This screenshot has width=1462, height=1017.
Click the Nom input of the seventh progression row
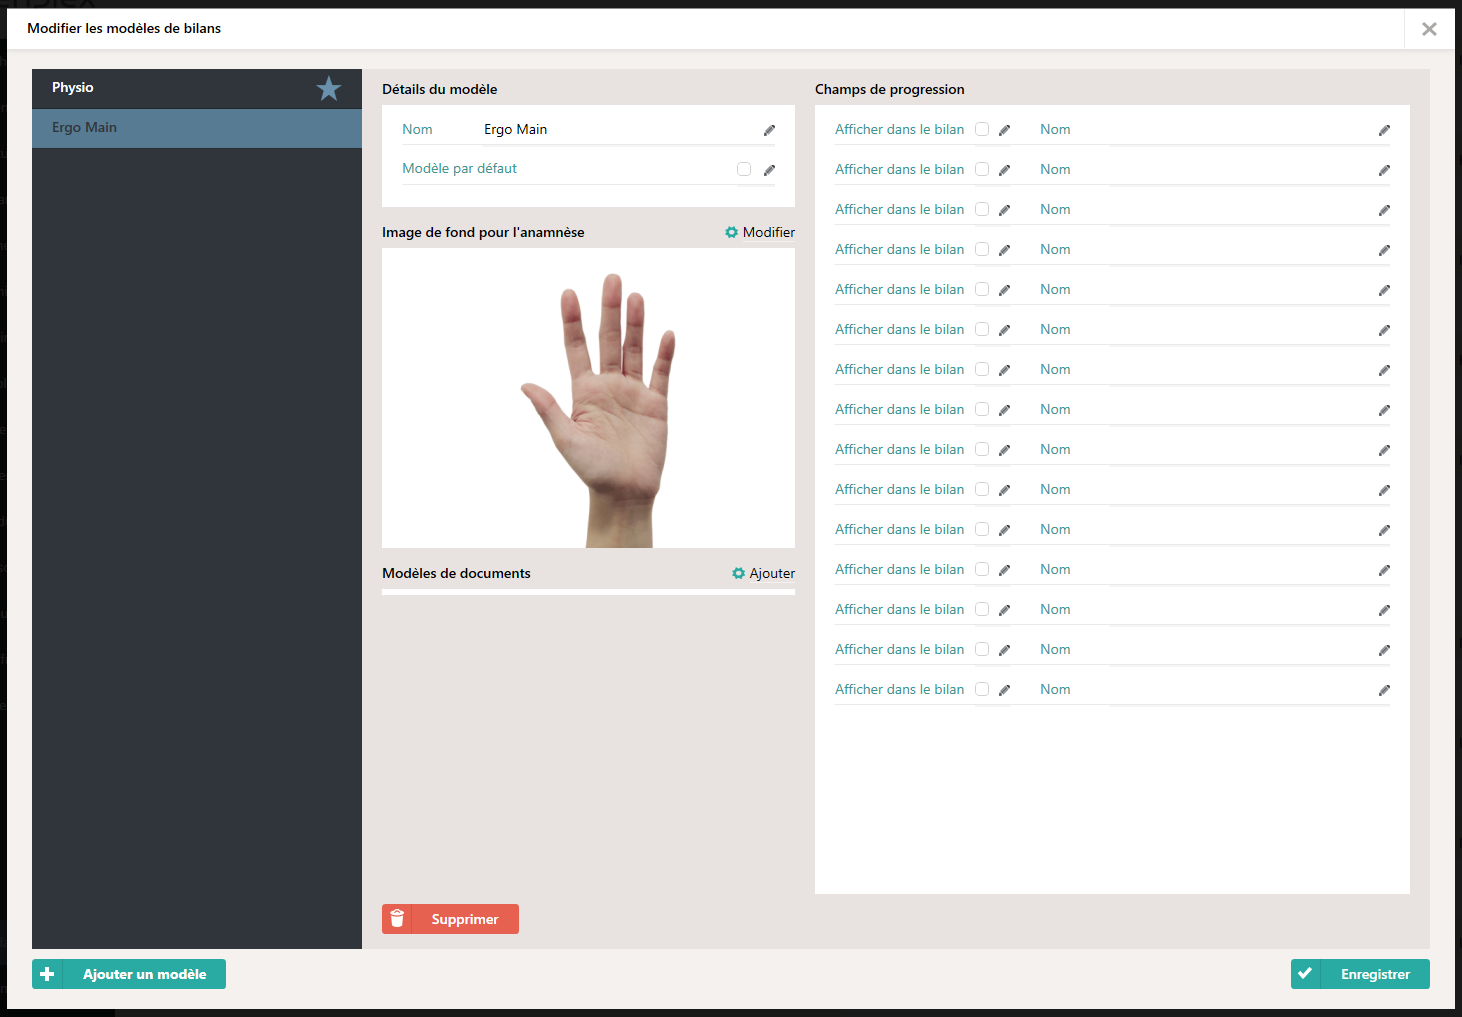(1242, 369)
